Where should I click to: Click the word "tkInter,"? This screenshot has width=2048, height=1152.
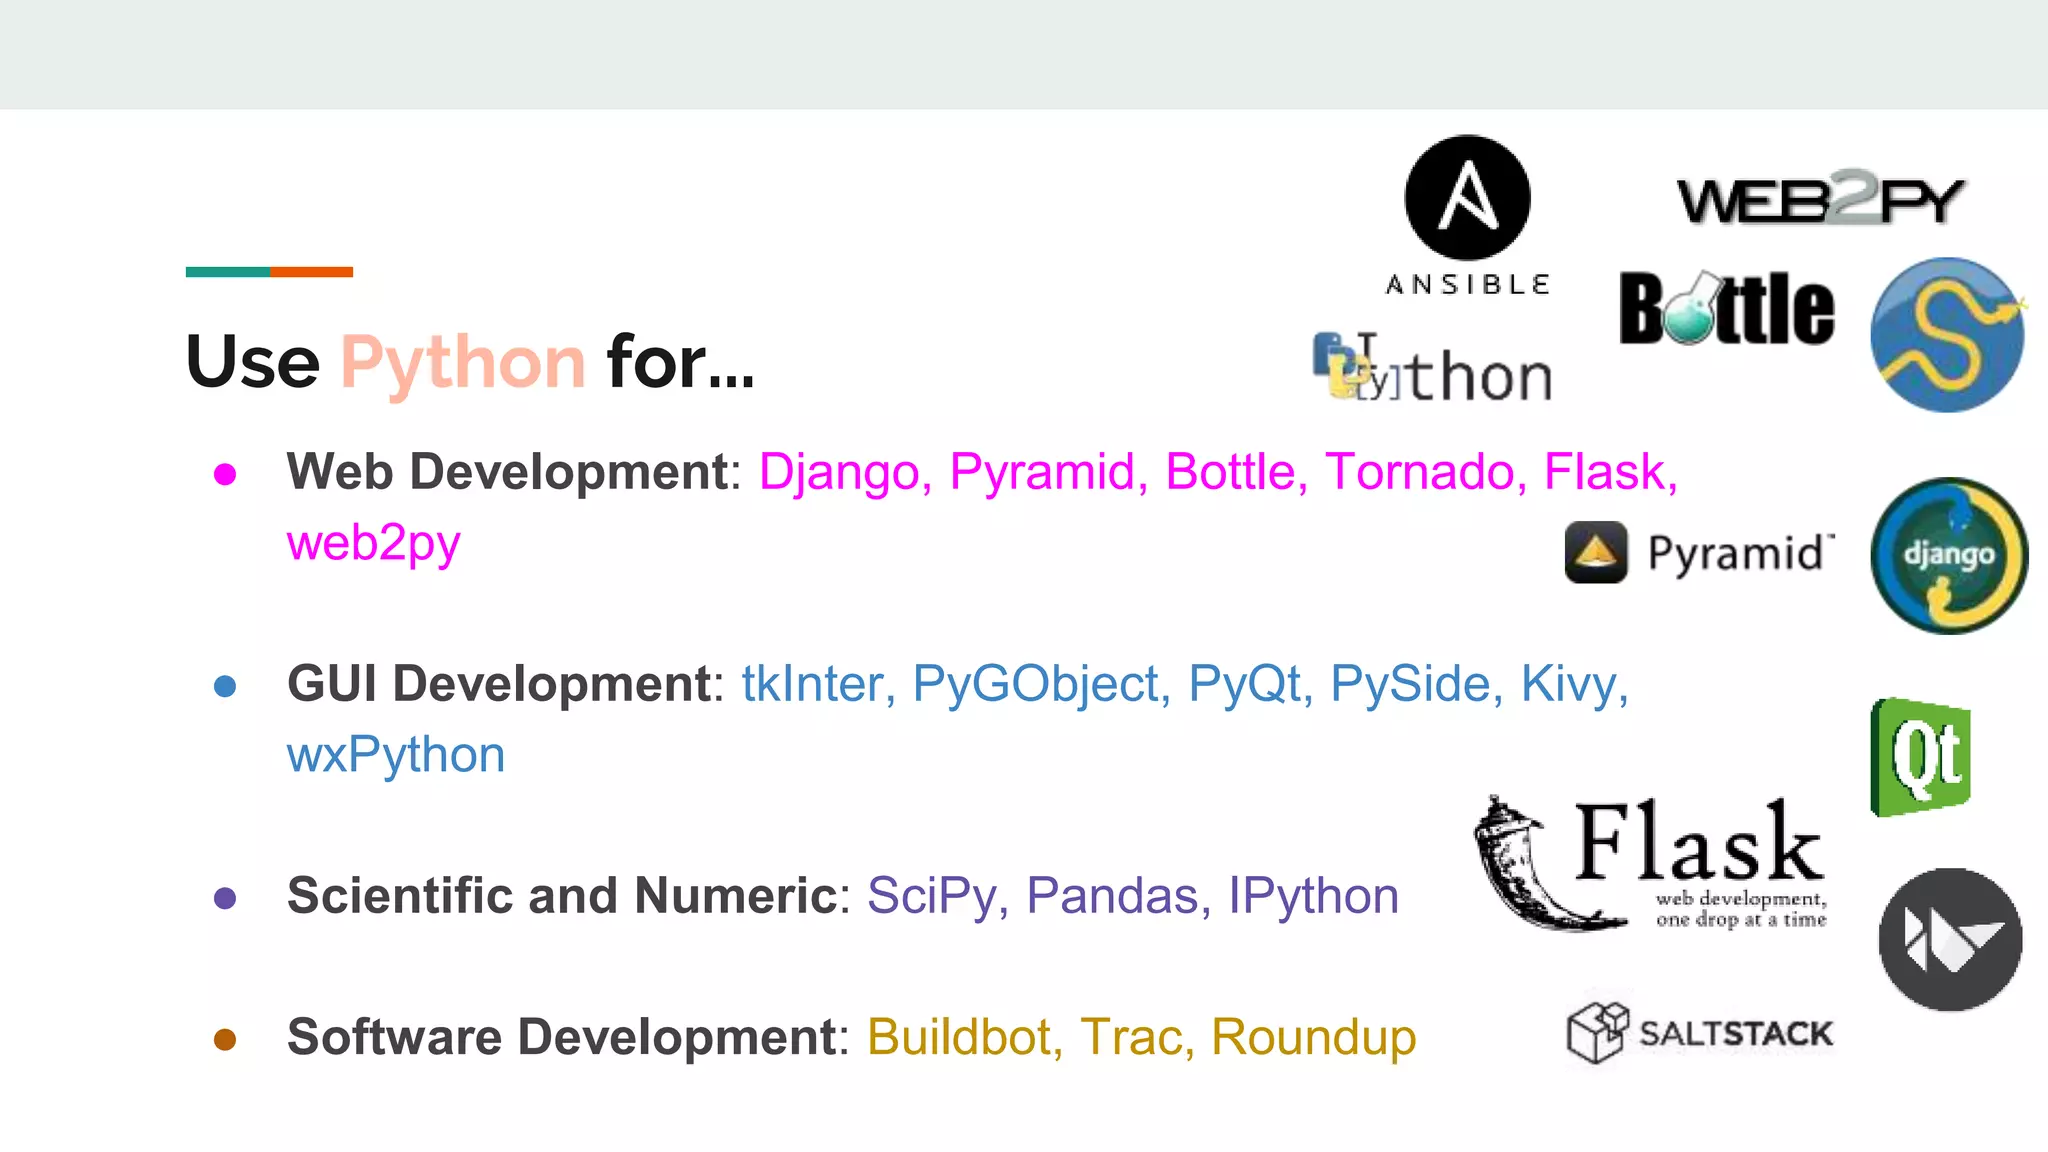(818, 684)
